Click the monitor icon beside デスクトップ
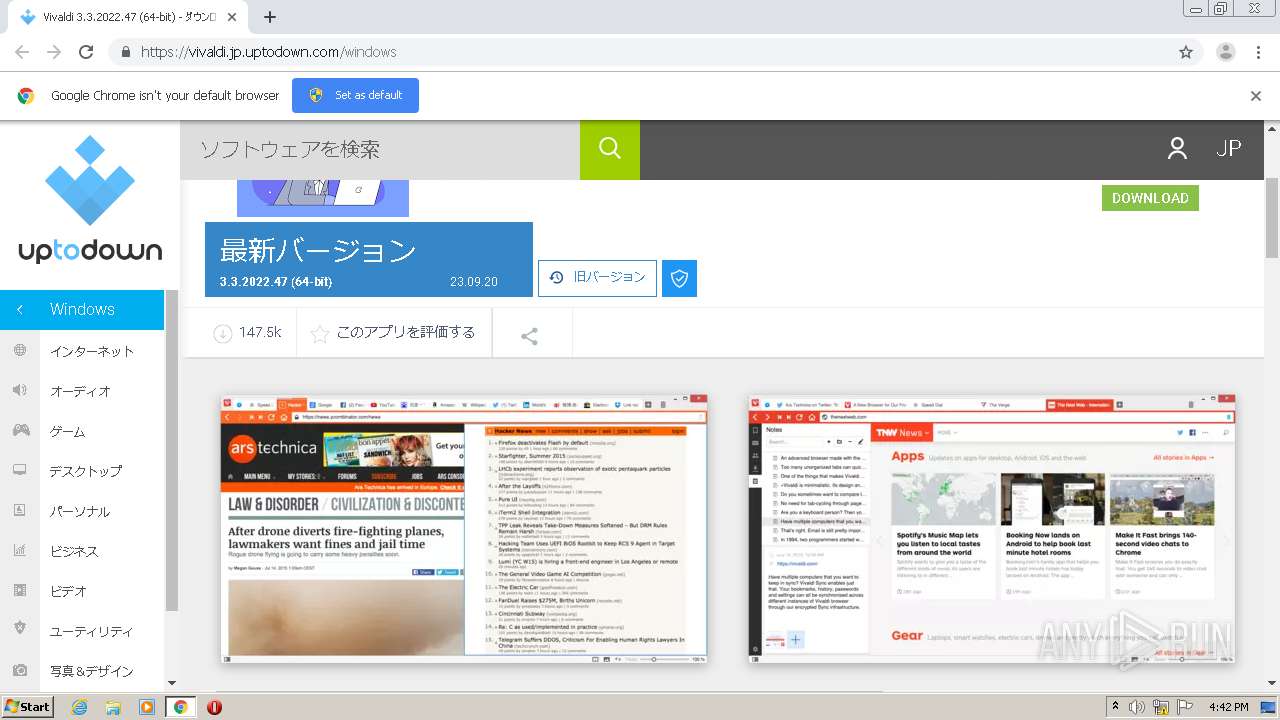 click(x=20, y=470)
